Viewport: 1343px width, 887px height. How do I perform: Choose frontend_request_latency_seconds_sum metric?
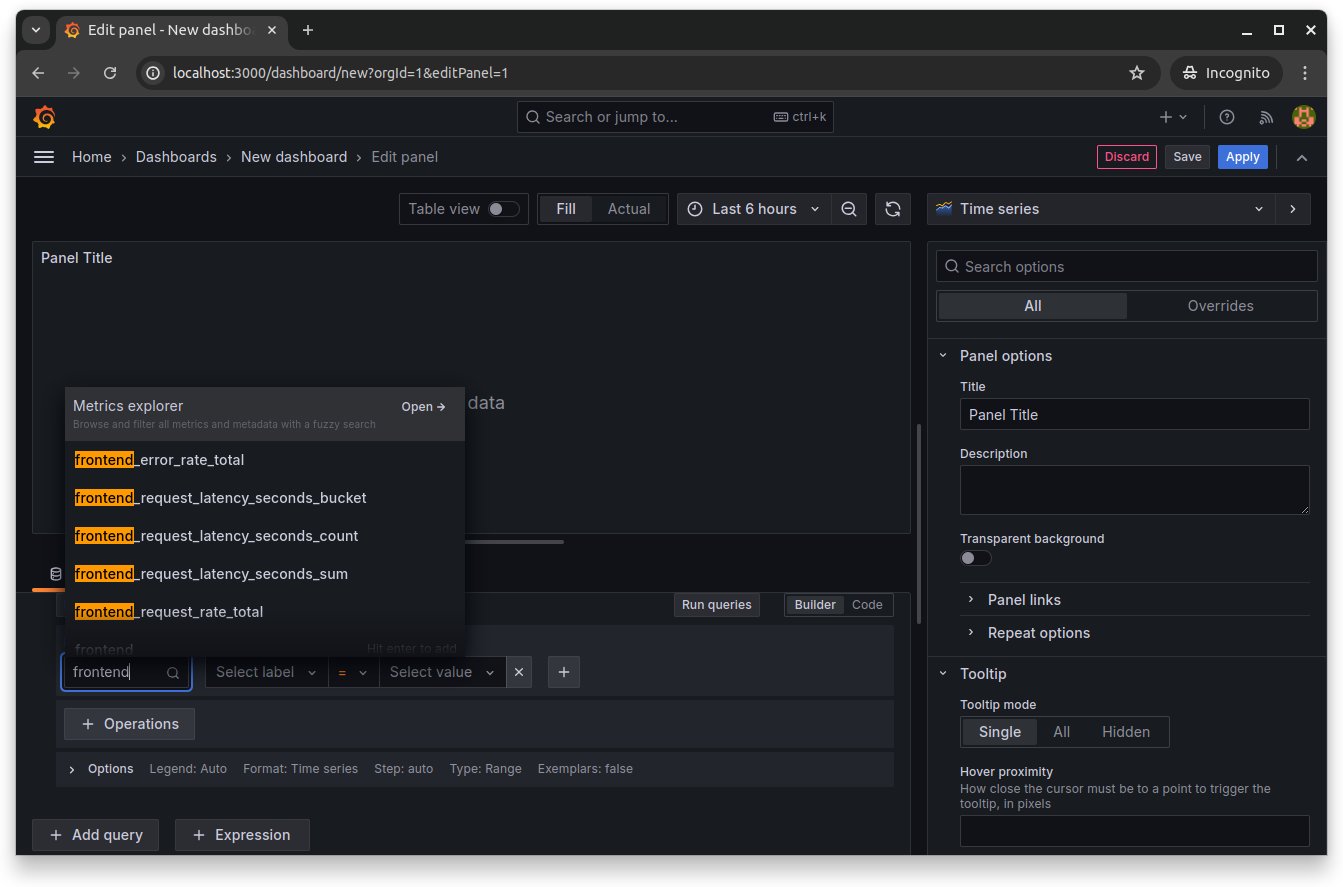click(x=265, y=574)
